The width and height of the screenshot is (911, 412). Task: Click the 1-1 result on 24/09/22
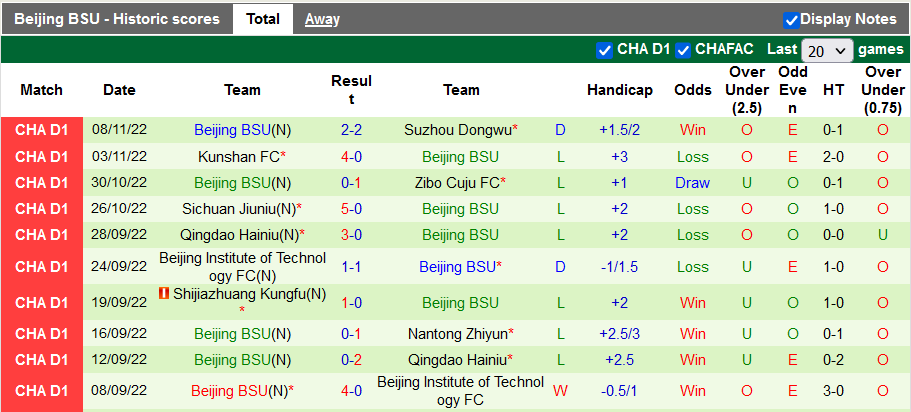click(x=352, y=267)
